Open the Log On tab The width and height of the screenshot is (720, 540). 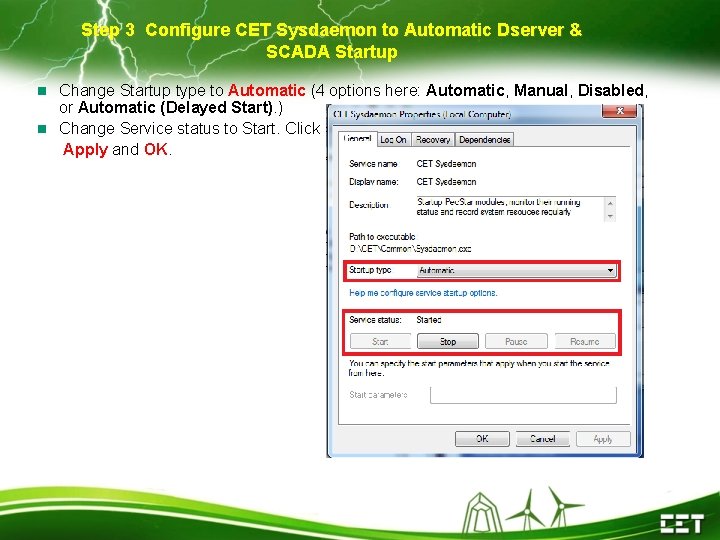(394, 140)
